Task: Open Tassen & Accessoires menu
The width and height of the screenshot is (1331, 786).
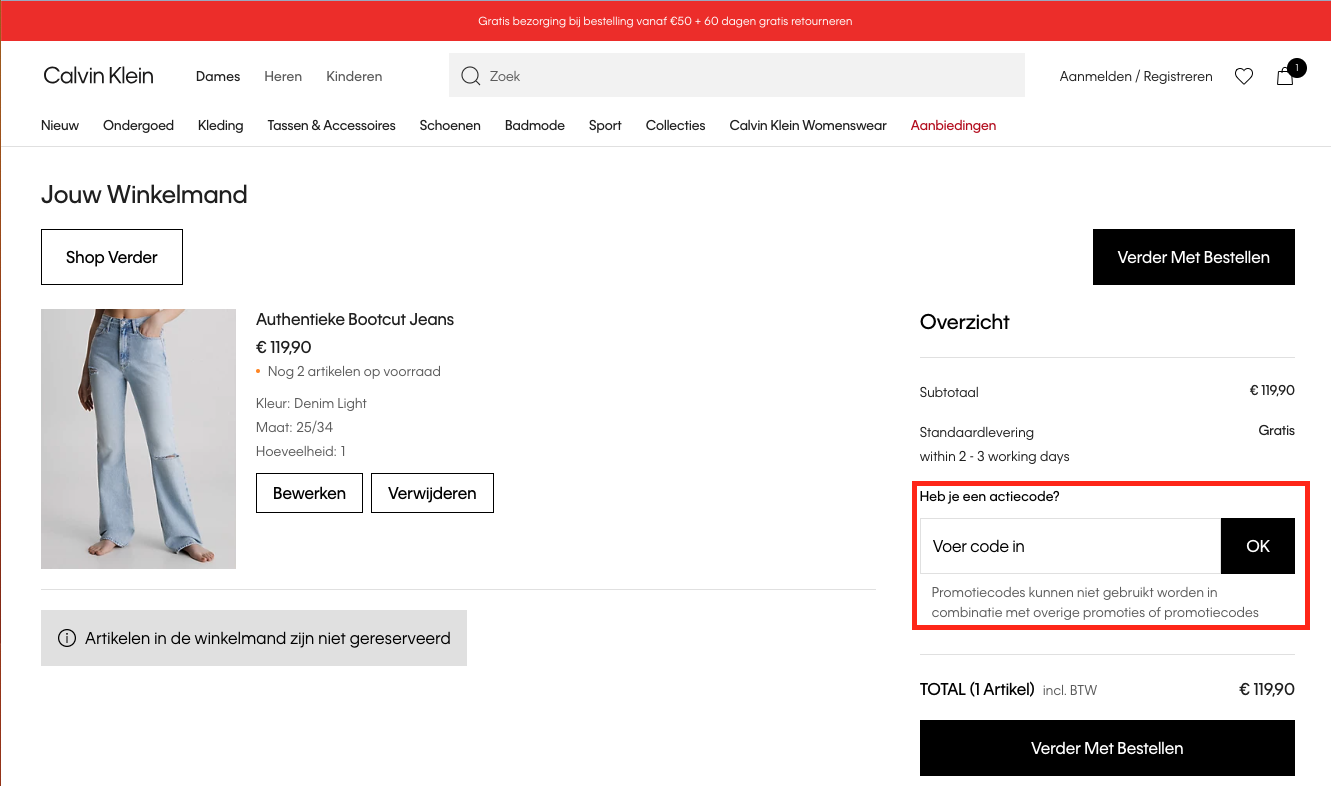Action: pyautogui.click(x=332, y=125)
